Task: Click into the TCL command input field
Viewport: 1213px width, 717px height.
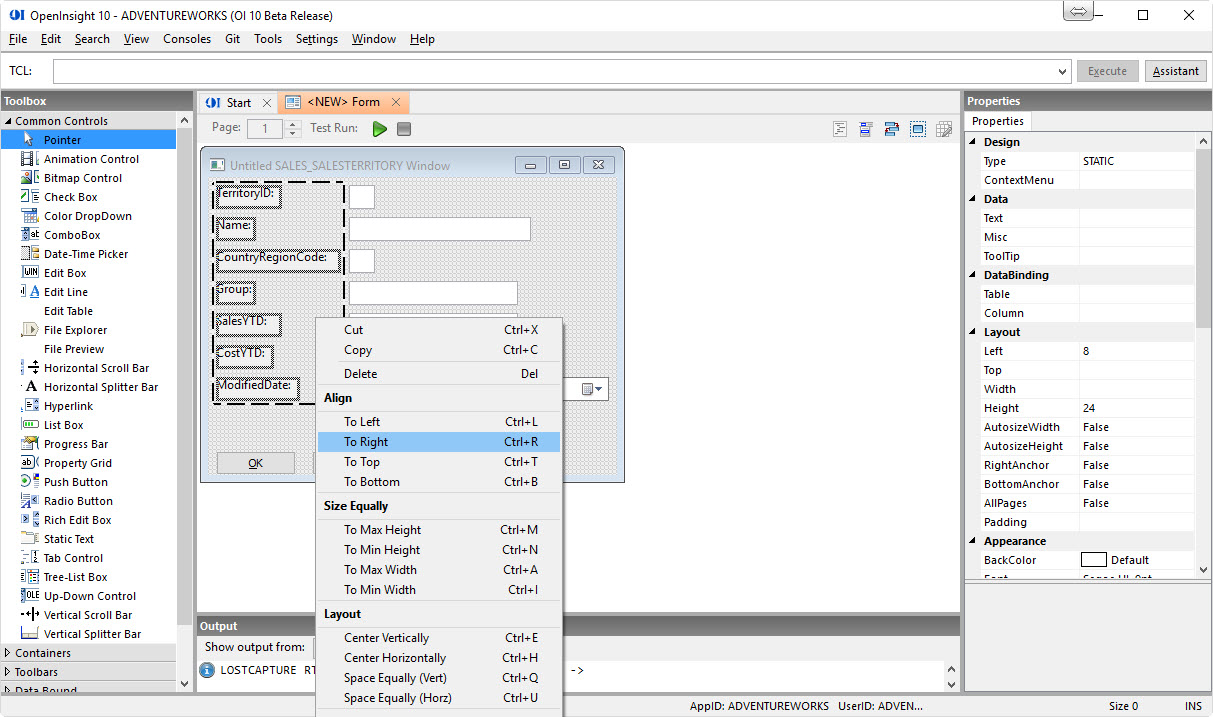Action: (554, 72)
